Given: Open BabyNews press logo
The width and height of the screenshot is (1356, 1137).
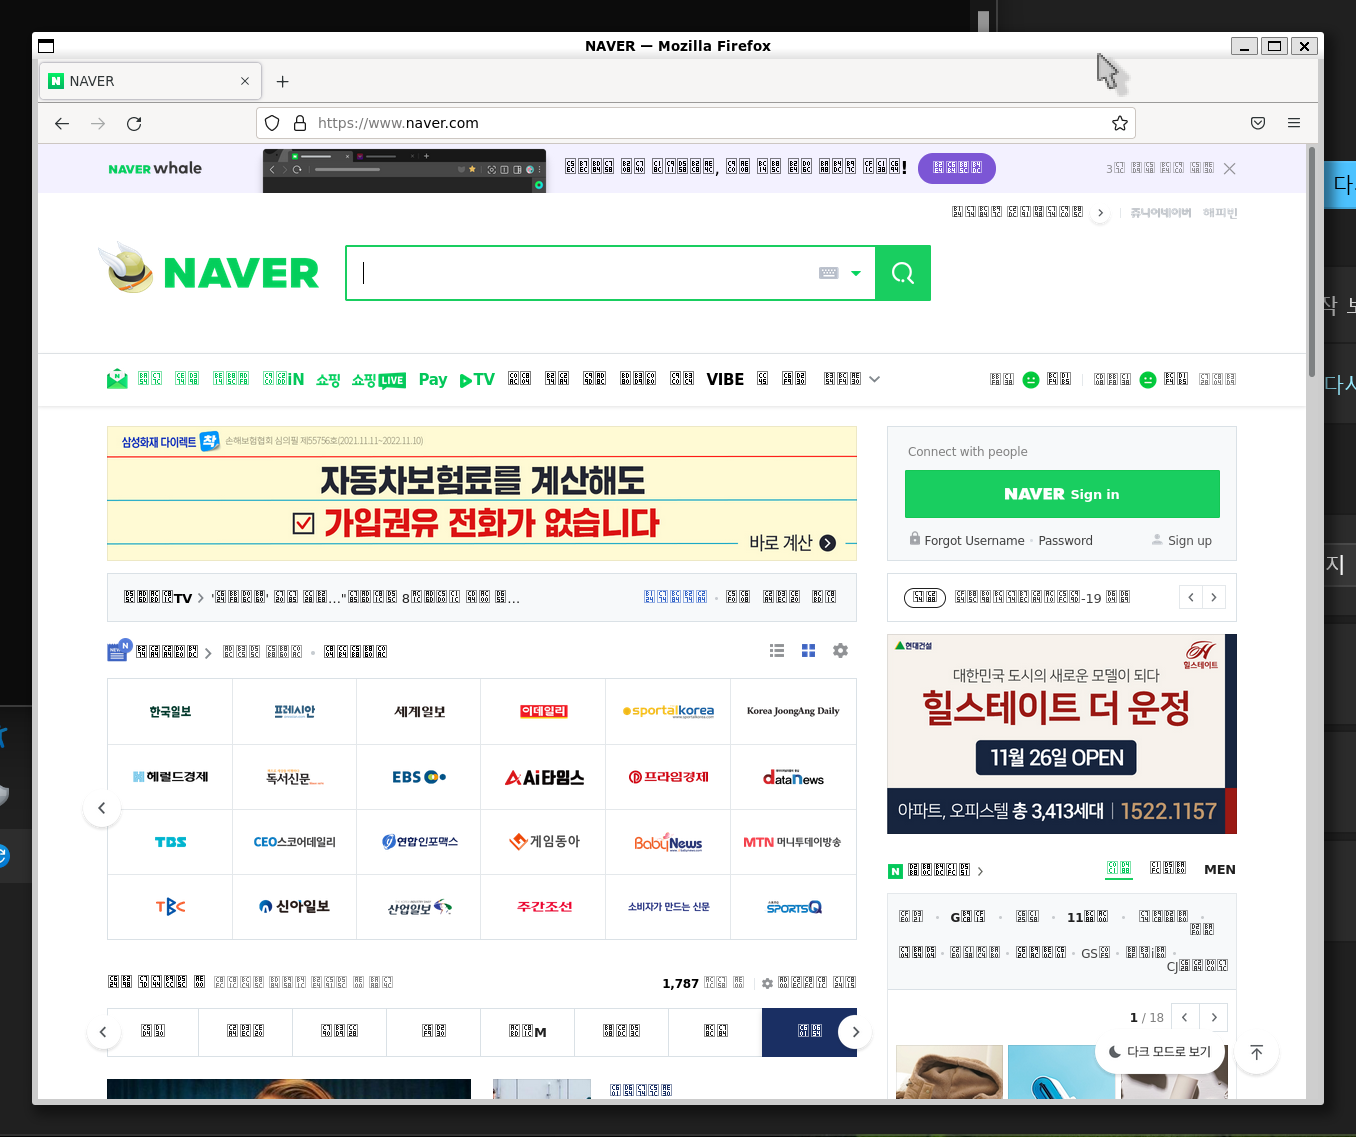Looking at the screenshot, I should coord(668,842).
